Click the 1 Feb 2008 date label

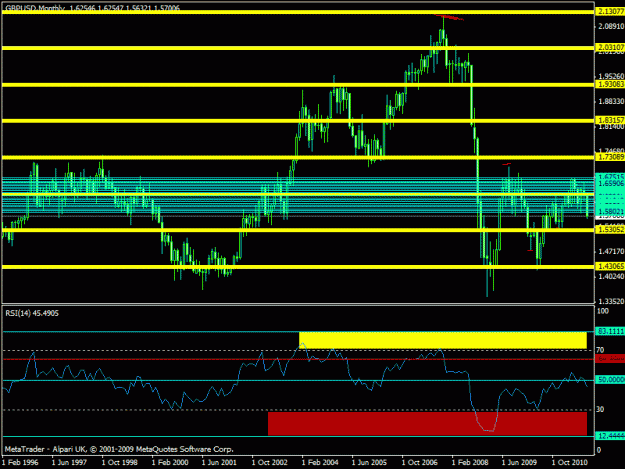[470, 462]
